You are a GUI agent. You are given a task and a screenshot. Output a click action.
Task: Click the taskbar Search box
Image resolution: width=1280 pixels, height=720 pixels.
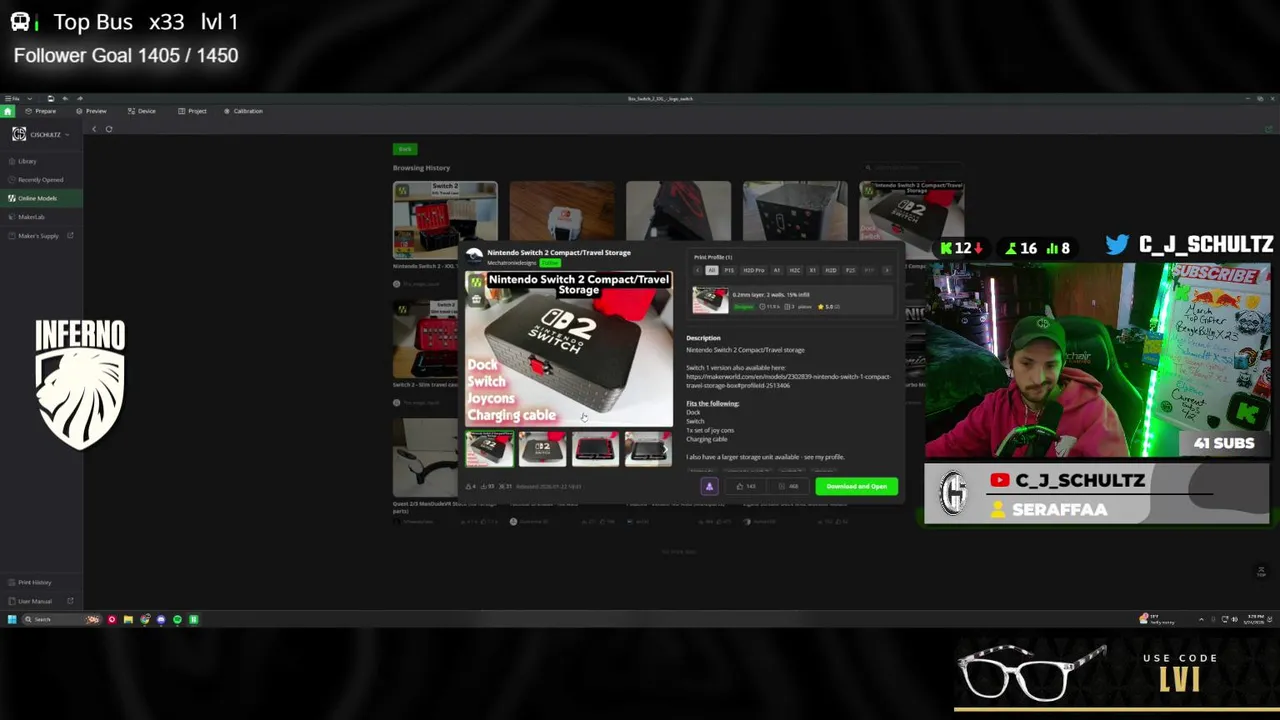pos(61,620)
